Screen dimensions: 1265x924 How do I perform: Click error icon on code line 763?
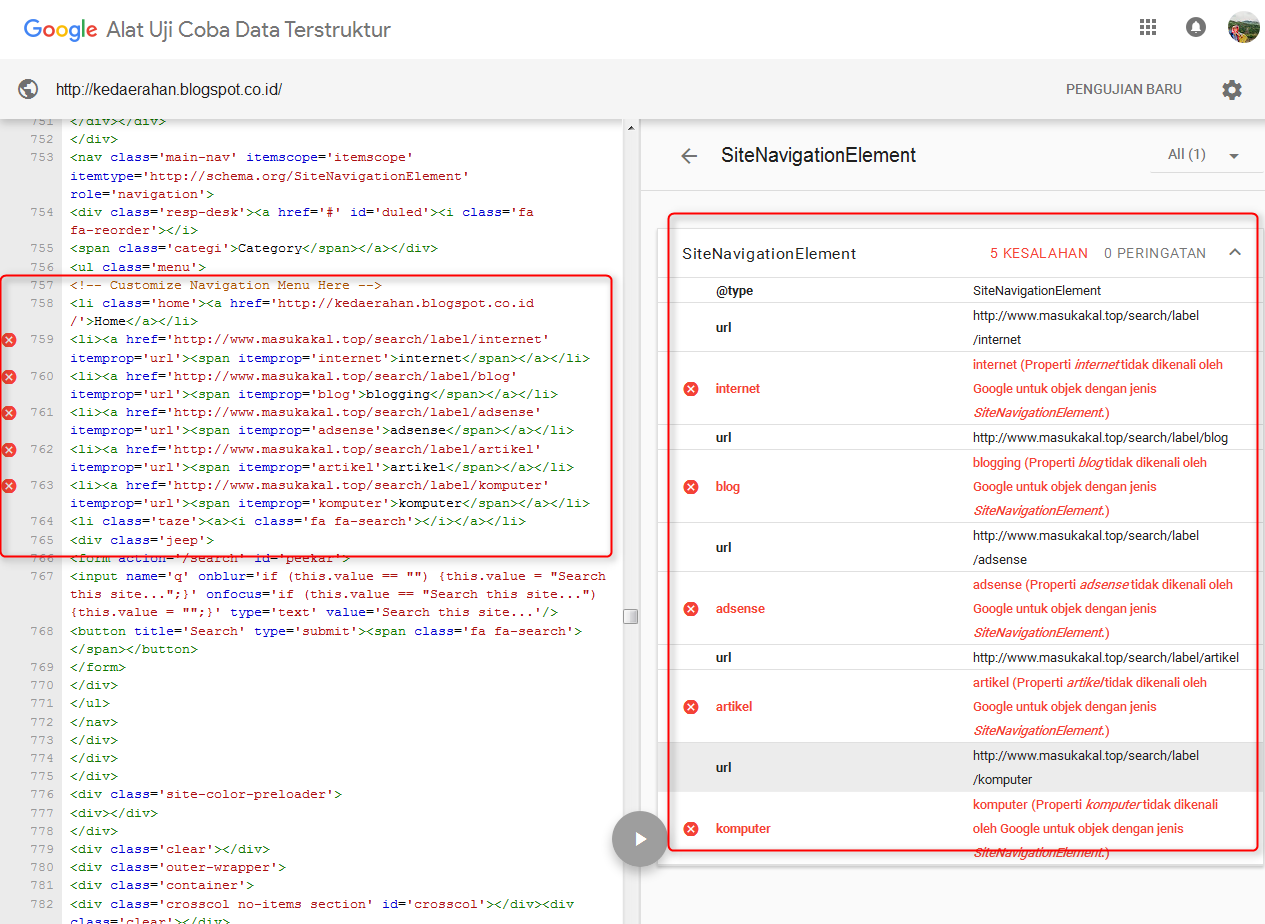pos(10,486)
